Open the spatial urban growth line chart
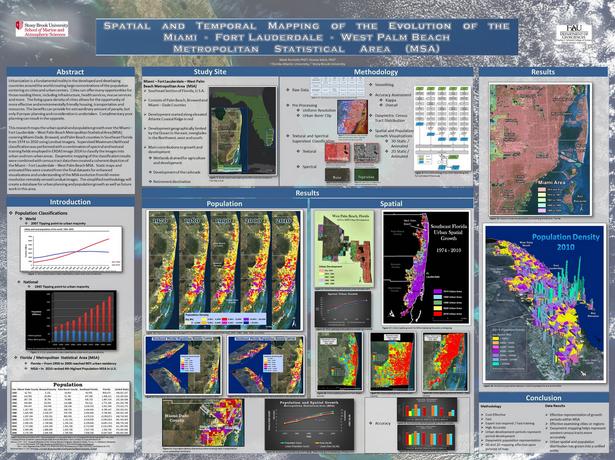615x460 pixels. coord(343,309)
